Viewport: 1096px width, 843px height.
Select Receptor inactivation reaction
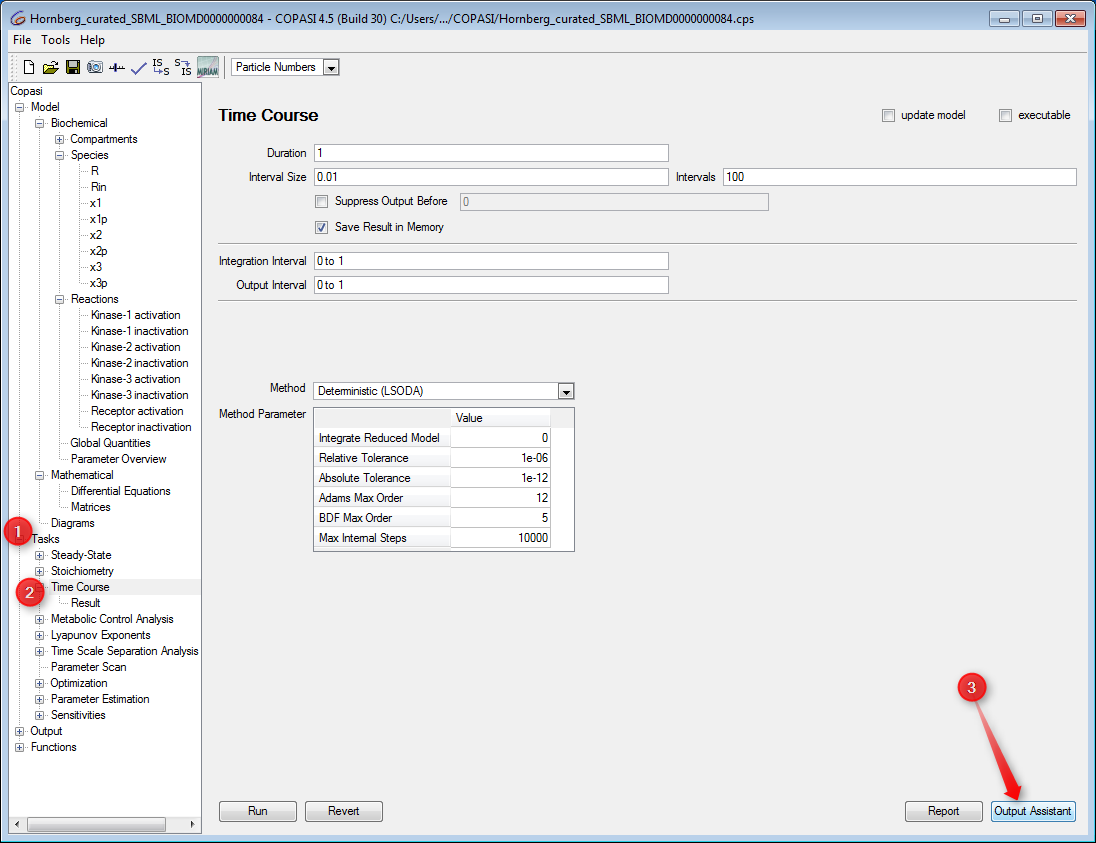(141, 428)
